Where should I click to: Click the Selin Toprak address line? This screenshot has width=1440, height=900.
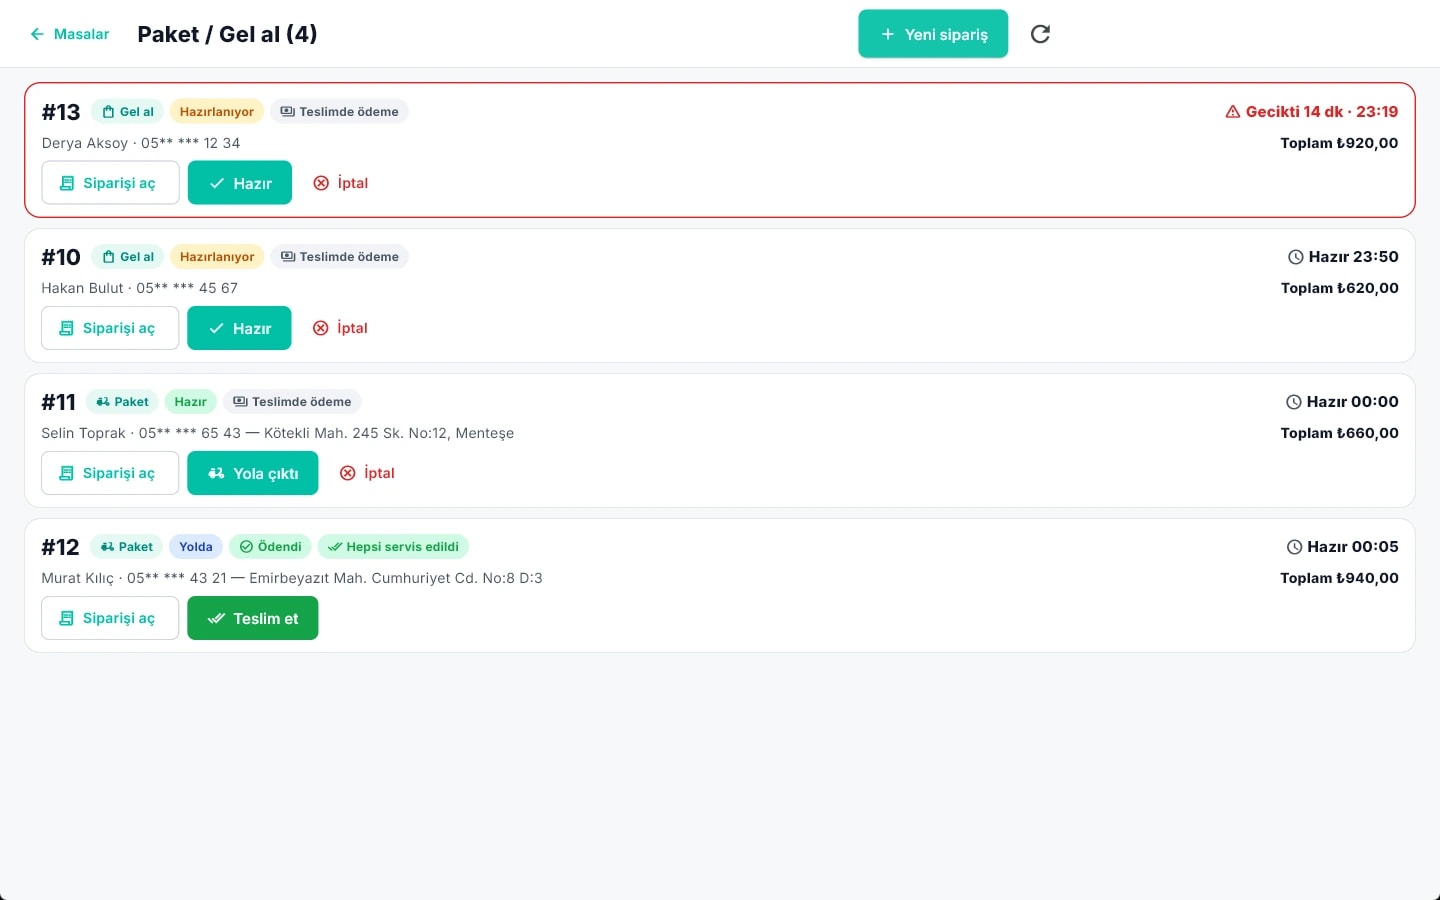point(277,433)
